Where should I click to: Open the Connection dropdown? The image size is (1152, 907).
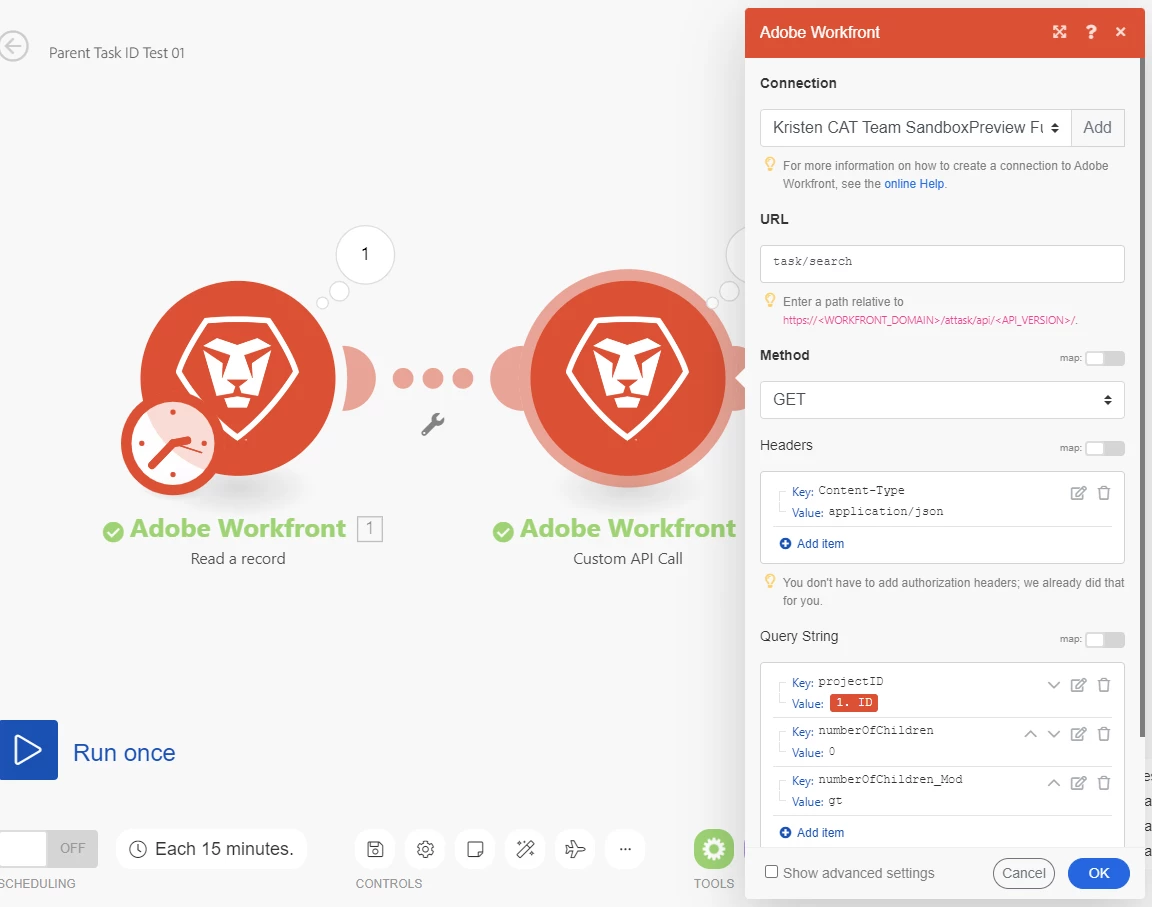(x=915, y=128)
